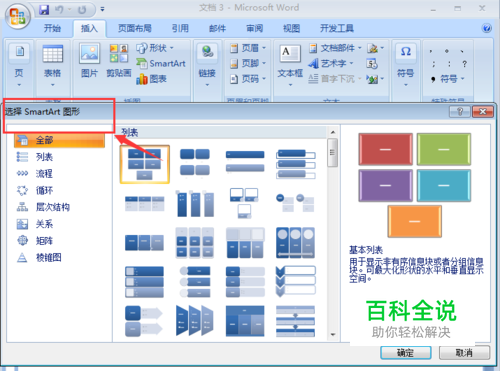Viewport: 500px width, 371px height.
Task: Go to the 邮件 ribbon tab
Action: (x=217, y=28)
